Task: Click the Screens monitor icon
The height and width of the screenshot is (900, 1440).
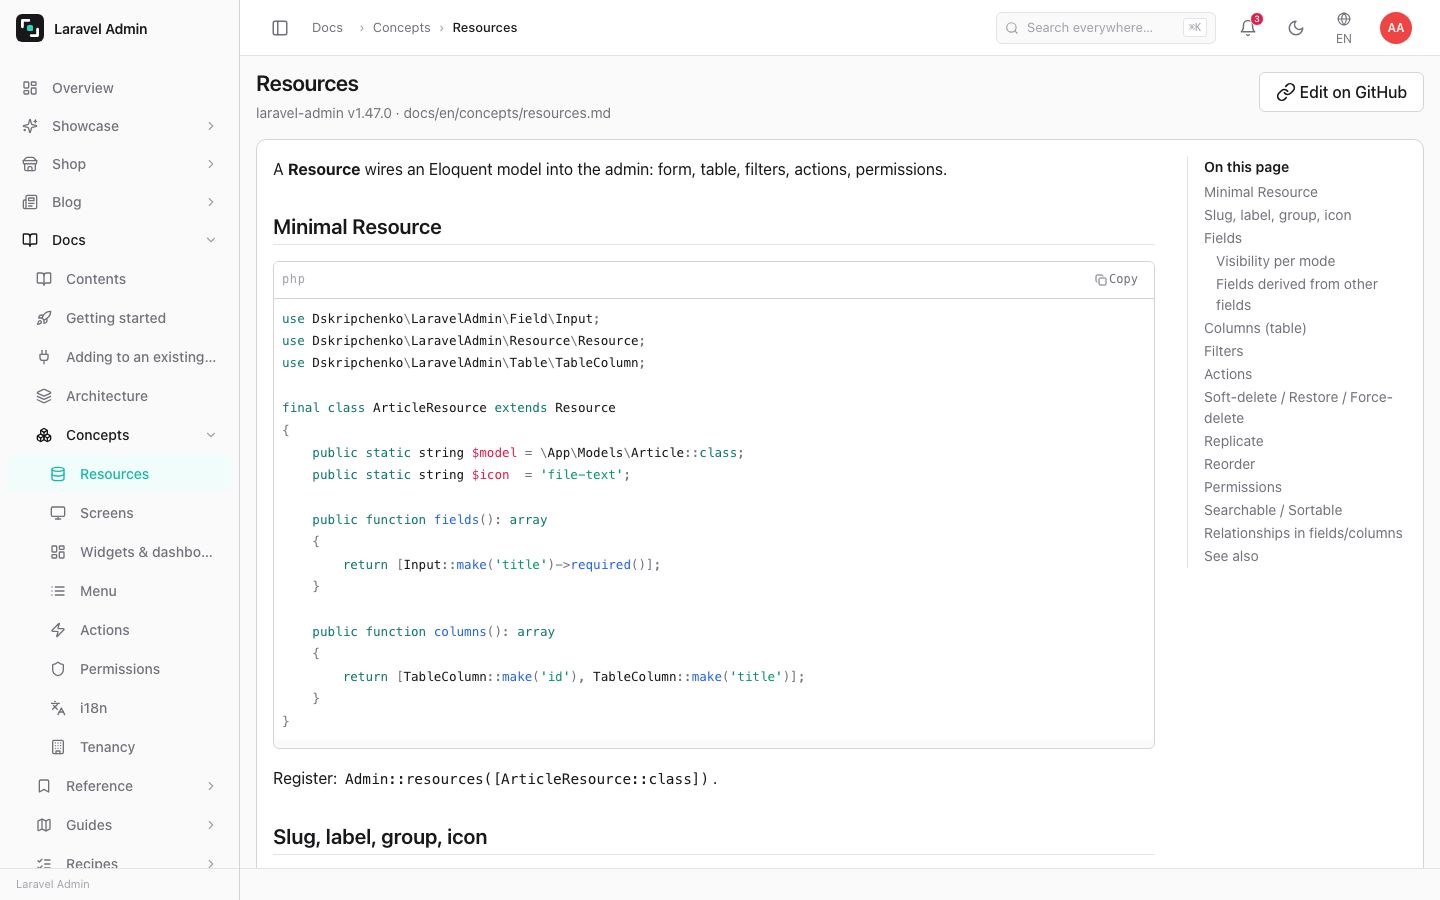Action: pos(58,513)
